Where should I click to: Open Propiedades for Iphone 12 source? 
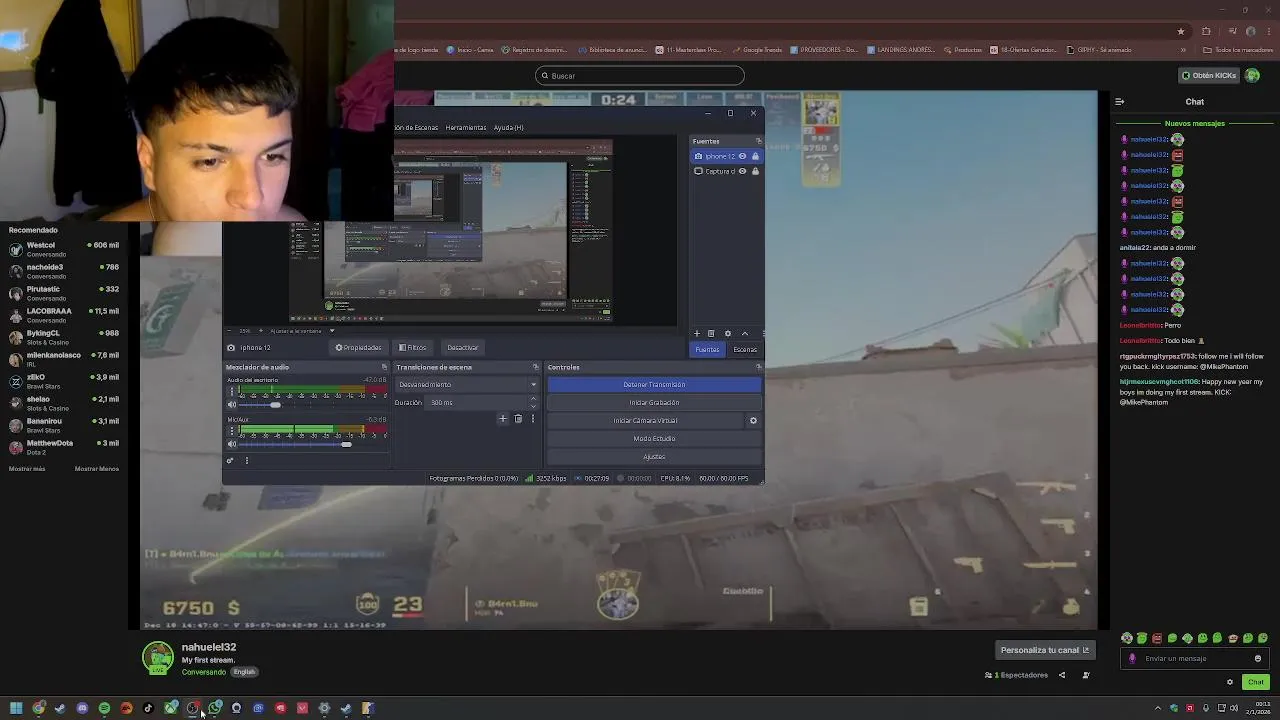click(358, 347)
